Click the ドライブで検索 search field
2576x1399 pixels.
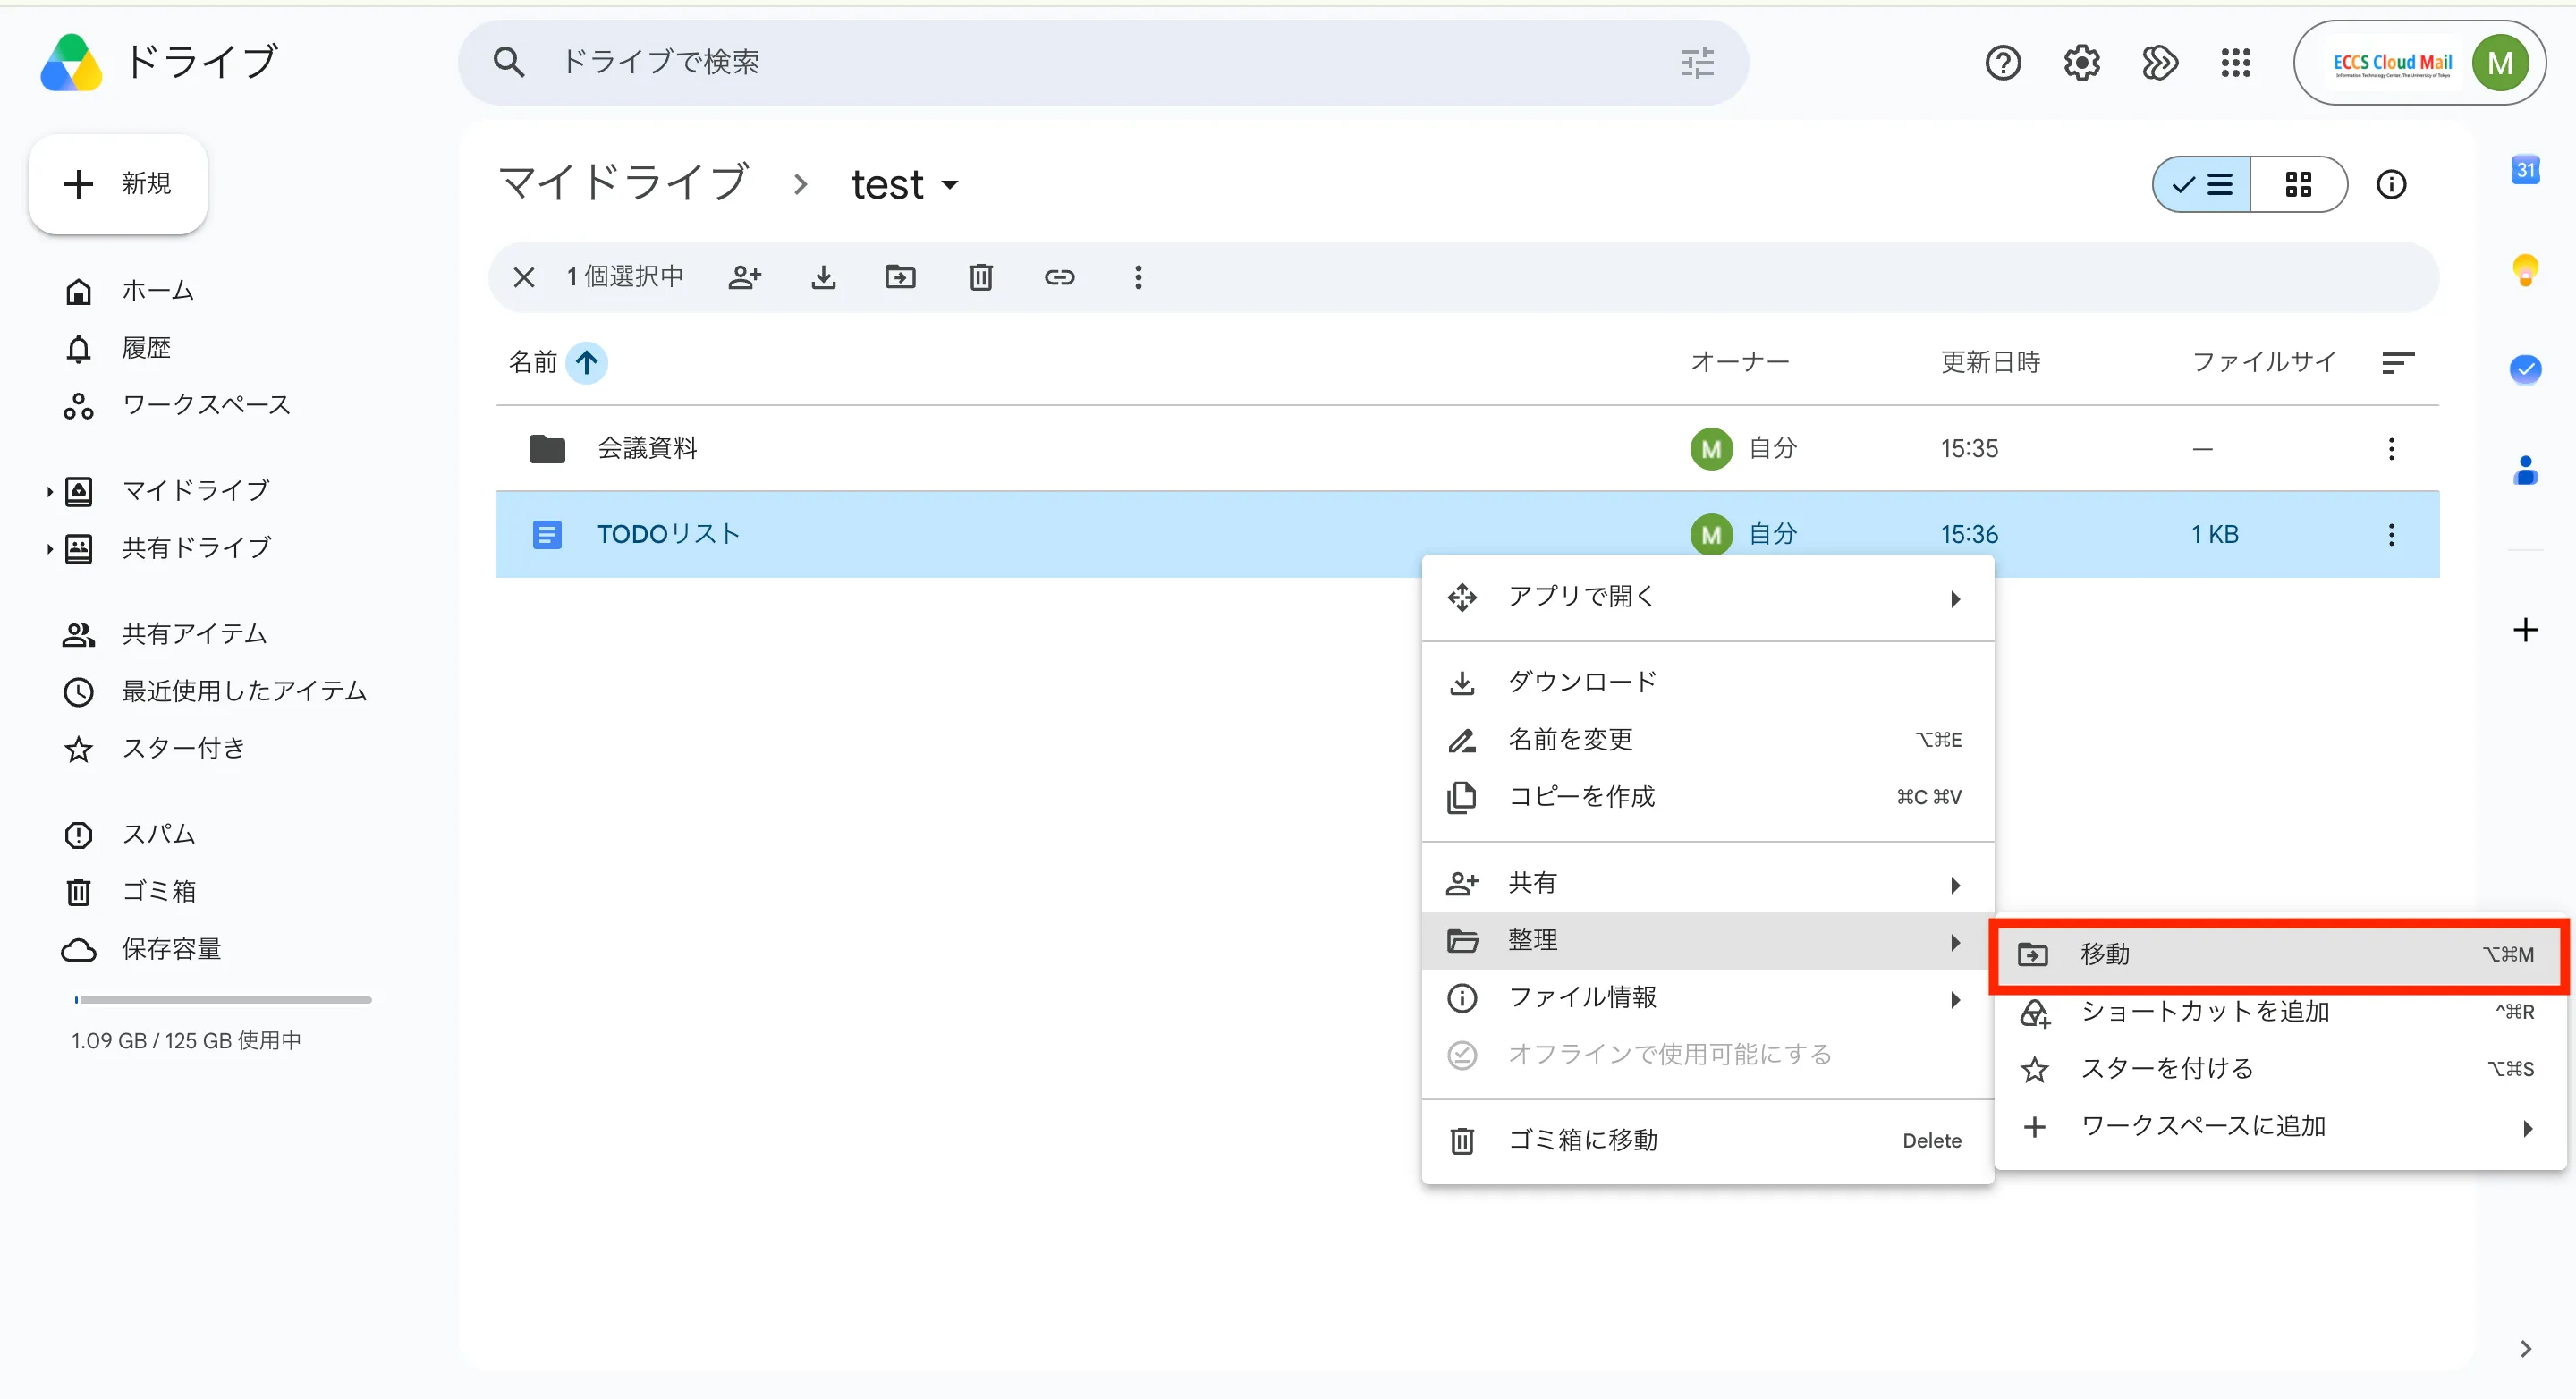(x=1103, y=63)
